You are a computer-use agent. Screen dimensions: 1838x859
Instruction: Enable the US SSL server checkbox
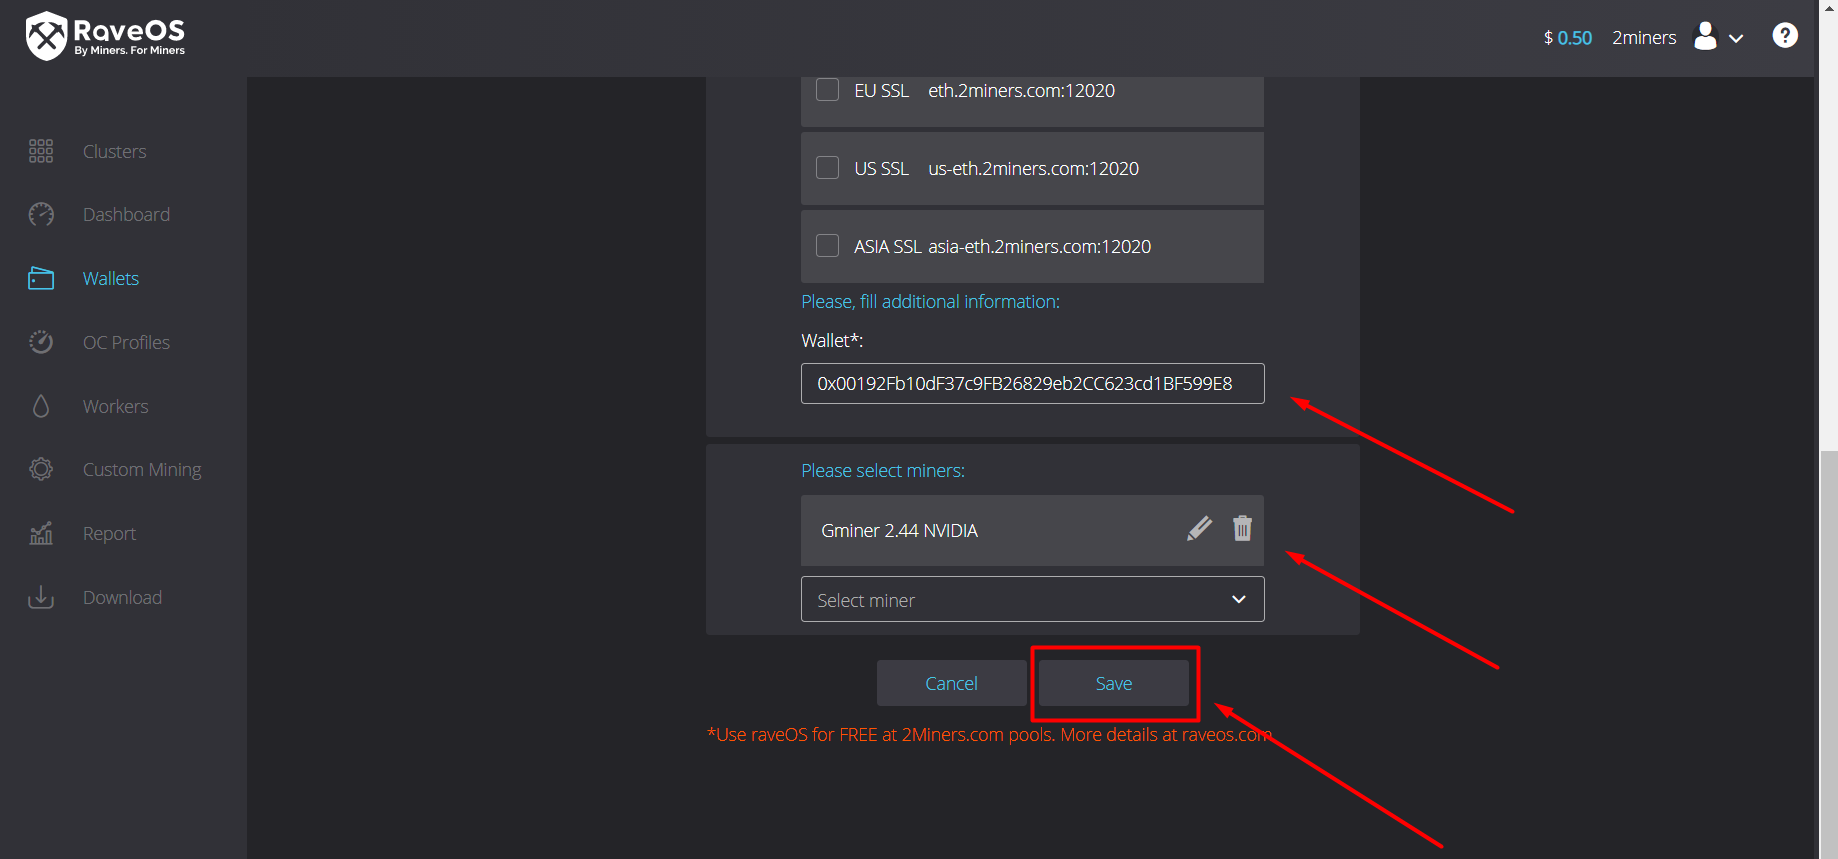pos(828,168)
